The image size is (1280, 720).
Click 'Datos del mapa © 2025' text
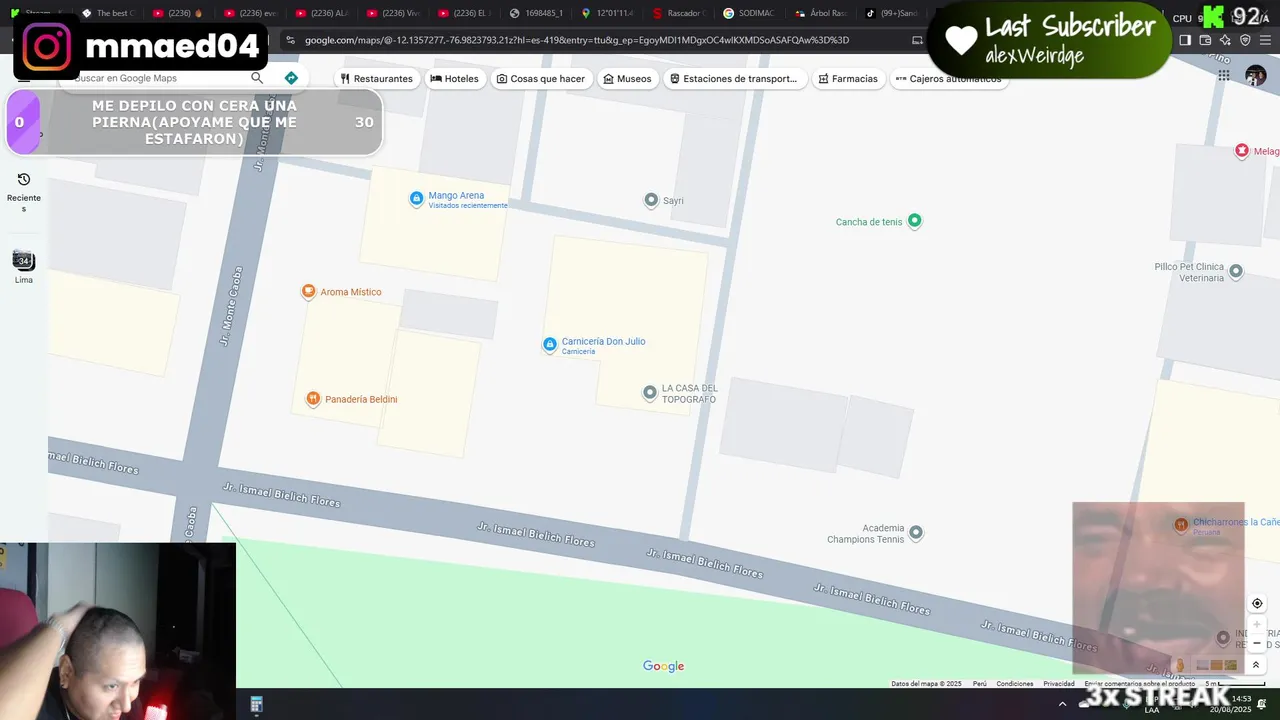(x=926, y=684)
